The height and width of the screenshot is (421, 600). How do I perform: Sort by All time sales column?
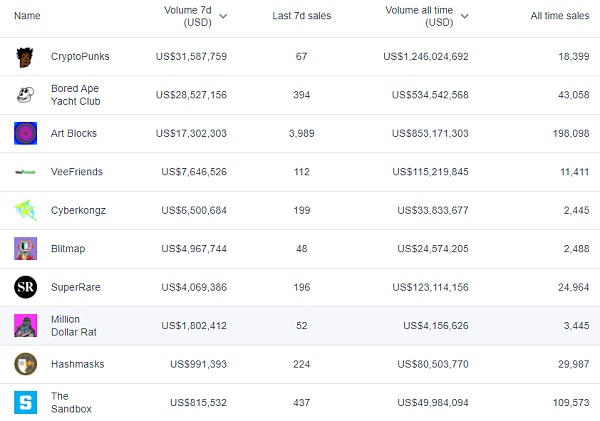coord(559,16)
